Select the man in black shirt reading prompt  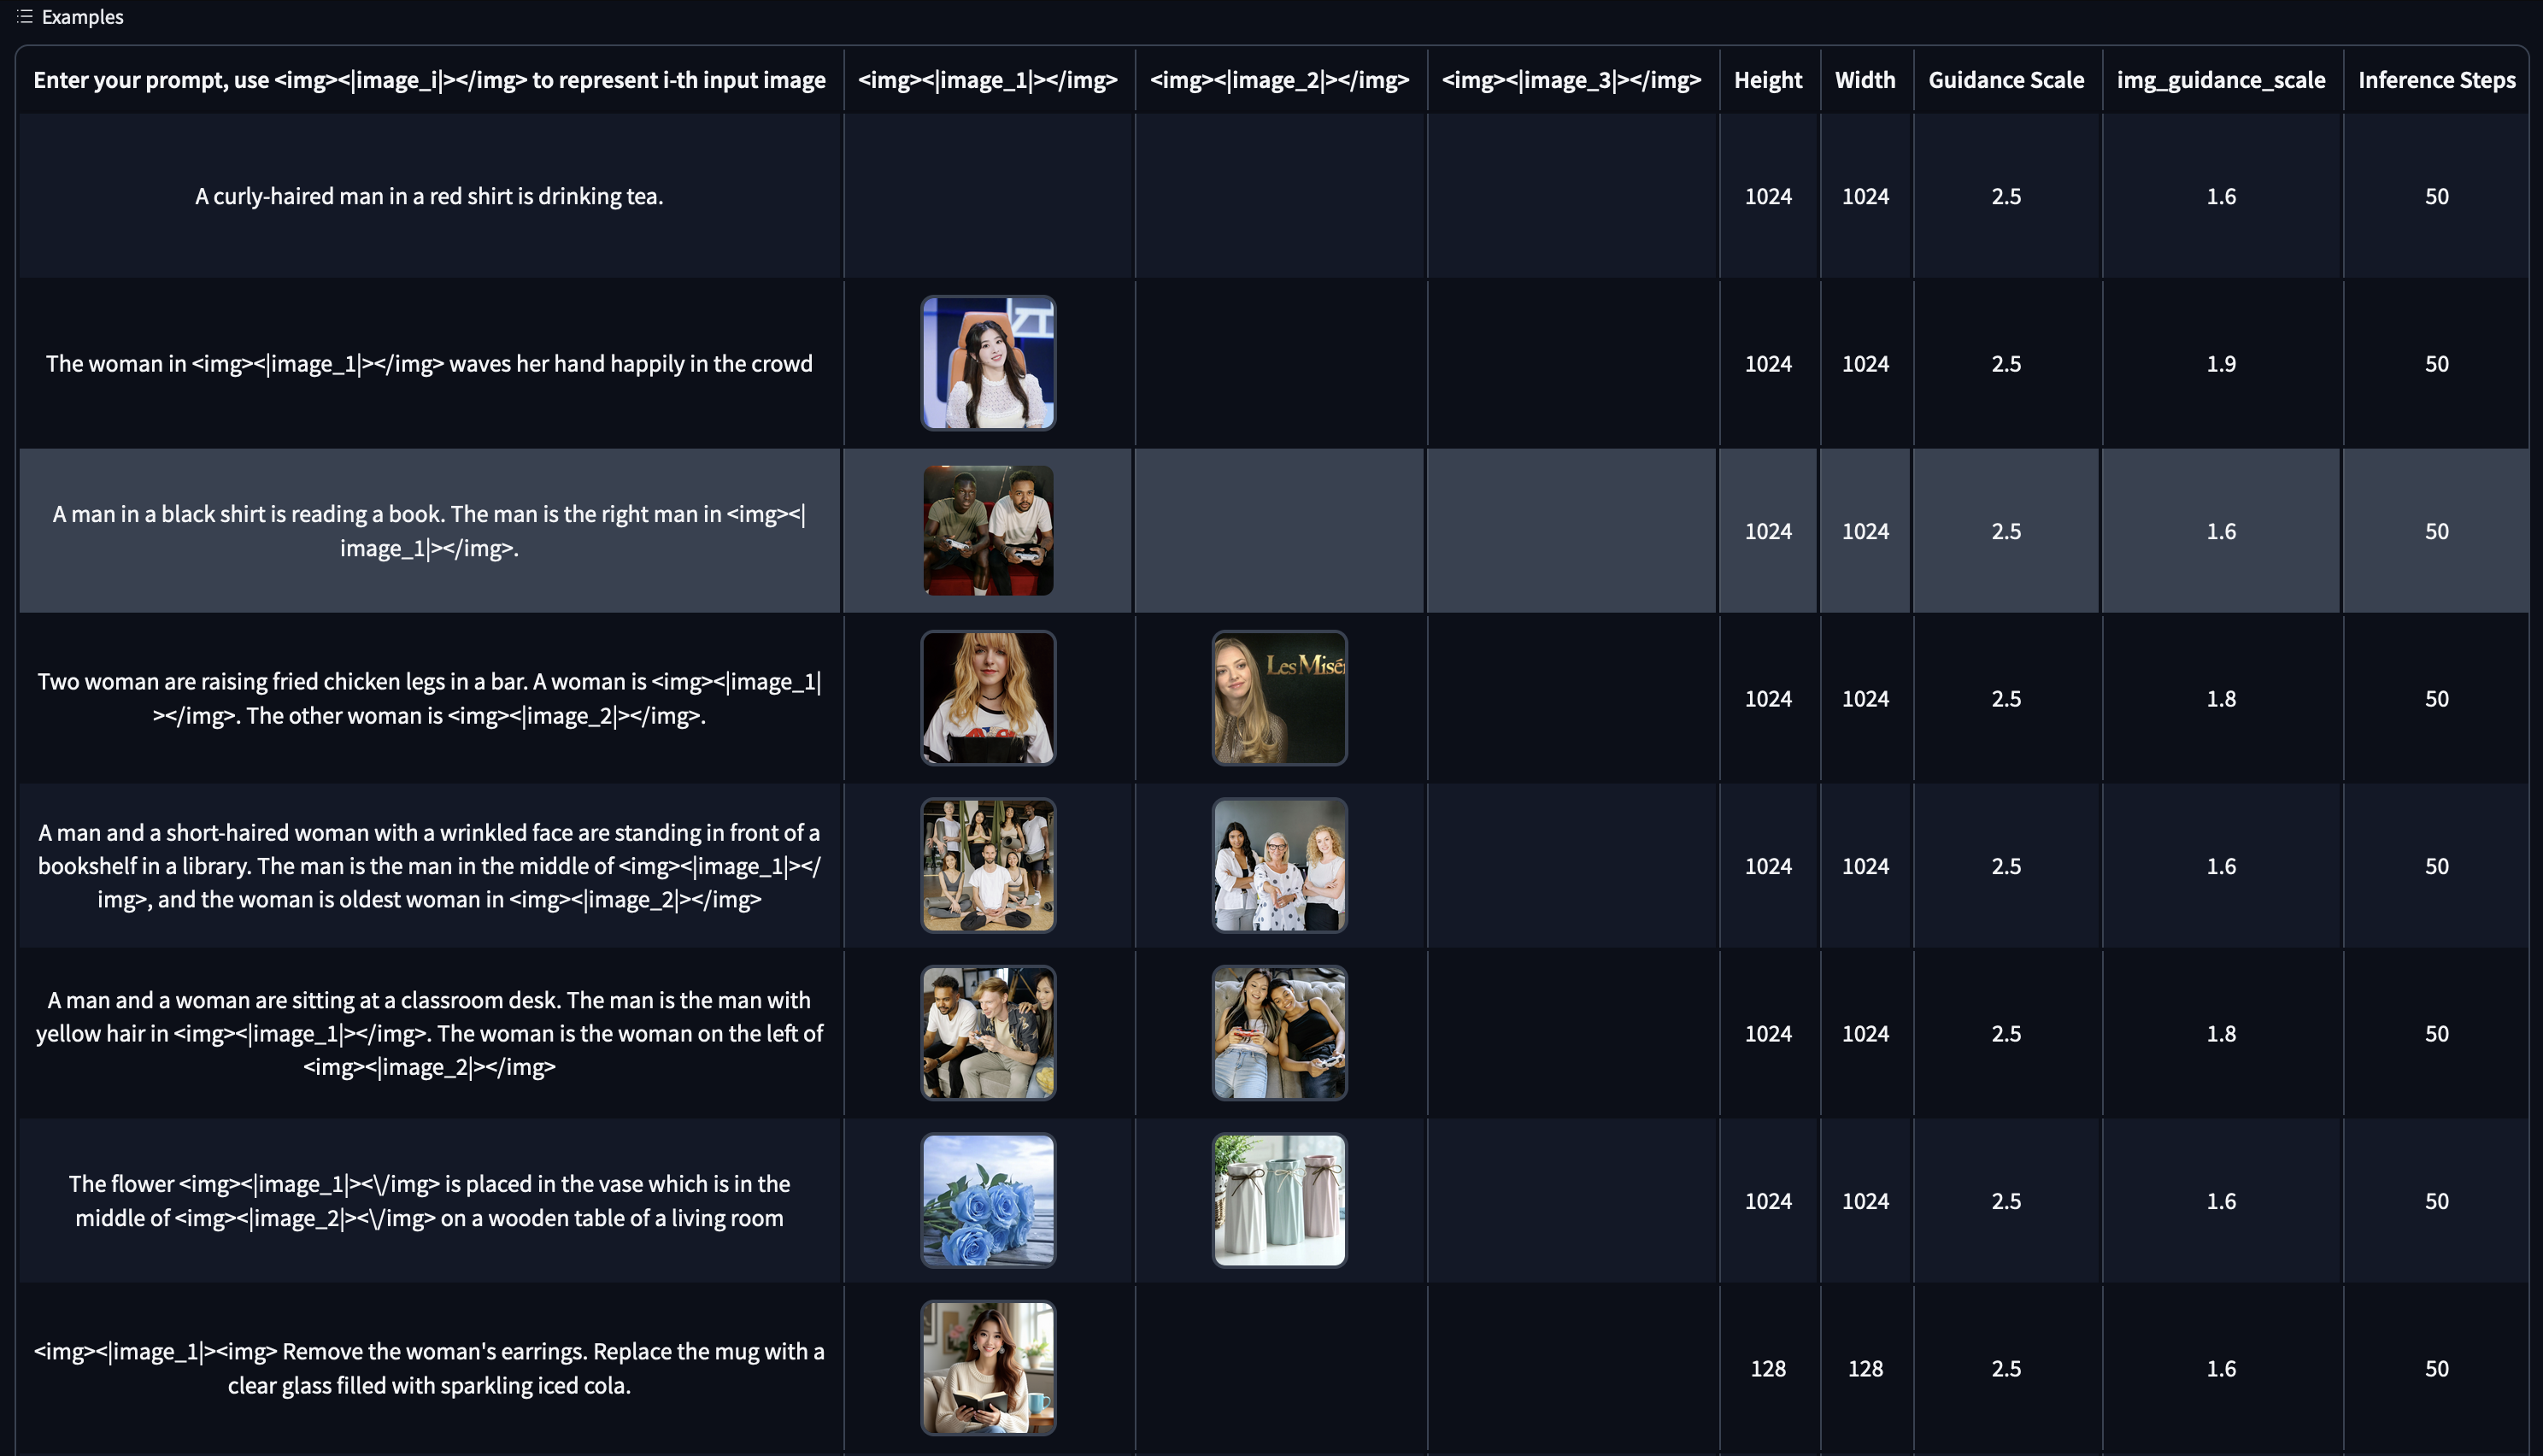tap(429, 531)
